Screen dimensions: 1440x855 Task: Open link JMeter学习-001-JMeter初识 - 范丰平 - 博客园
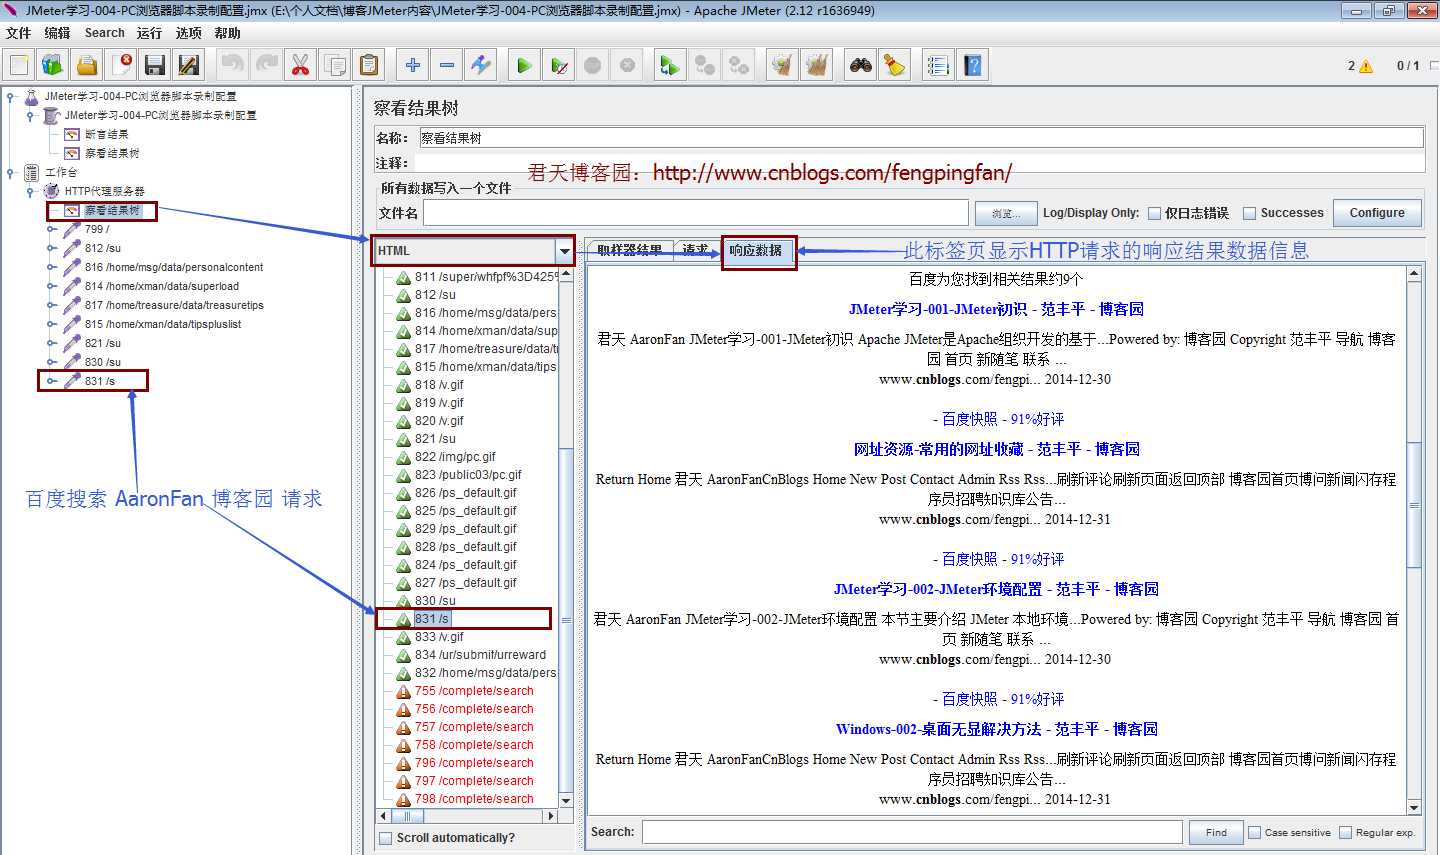(x=996, y=309)
